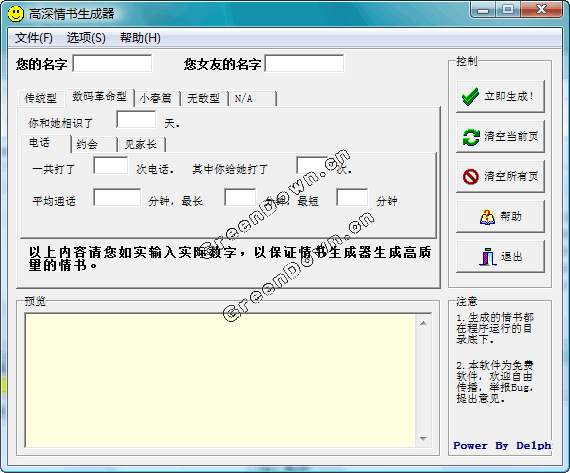
Task: Focus the 您女友的名字 input field
Action: coord(305,63)
